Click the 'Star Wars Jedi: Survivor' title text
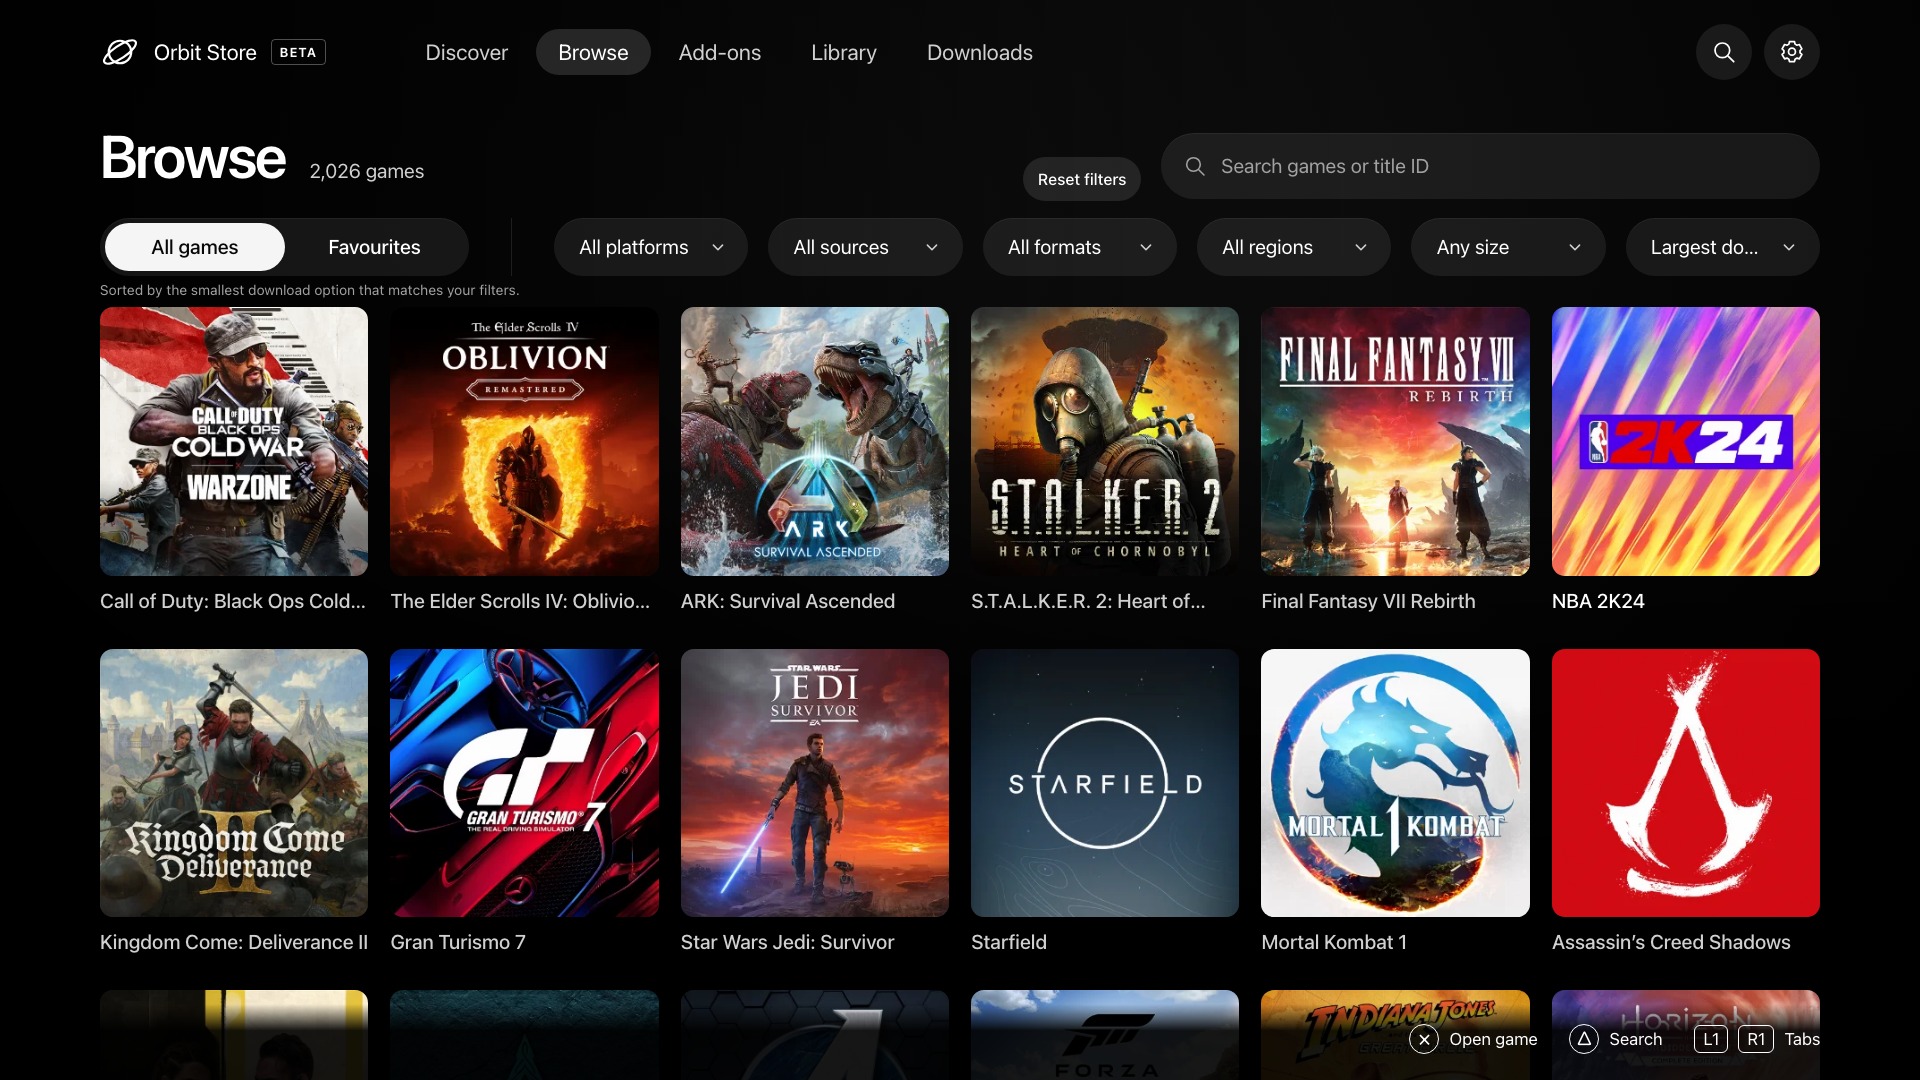Image resolution: width=1920 pixels, height=1080 pixels. 788,942
